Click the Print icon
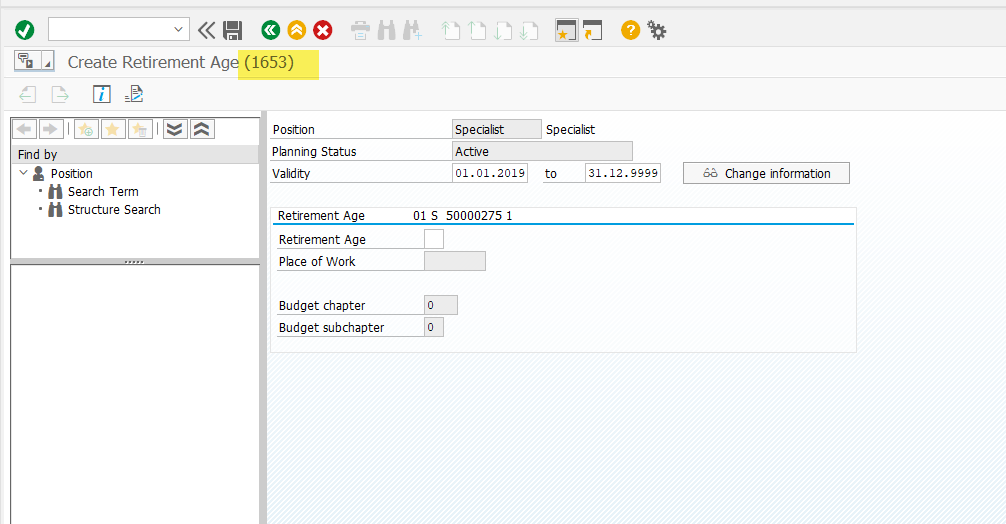1006x524 pixels. (x=361, y=30)
